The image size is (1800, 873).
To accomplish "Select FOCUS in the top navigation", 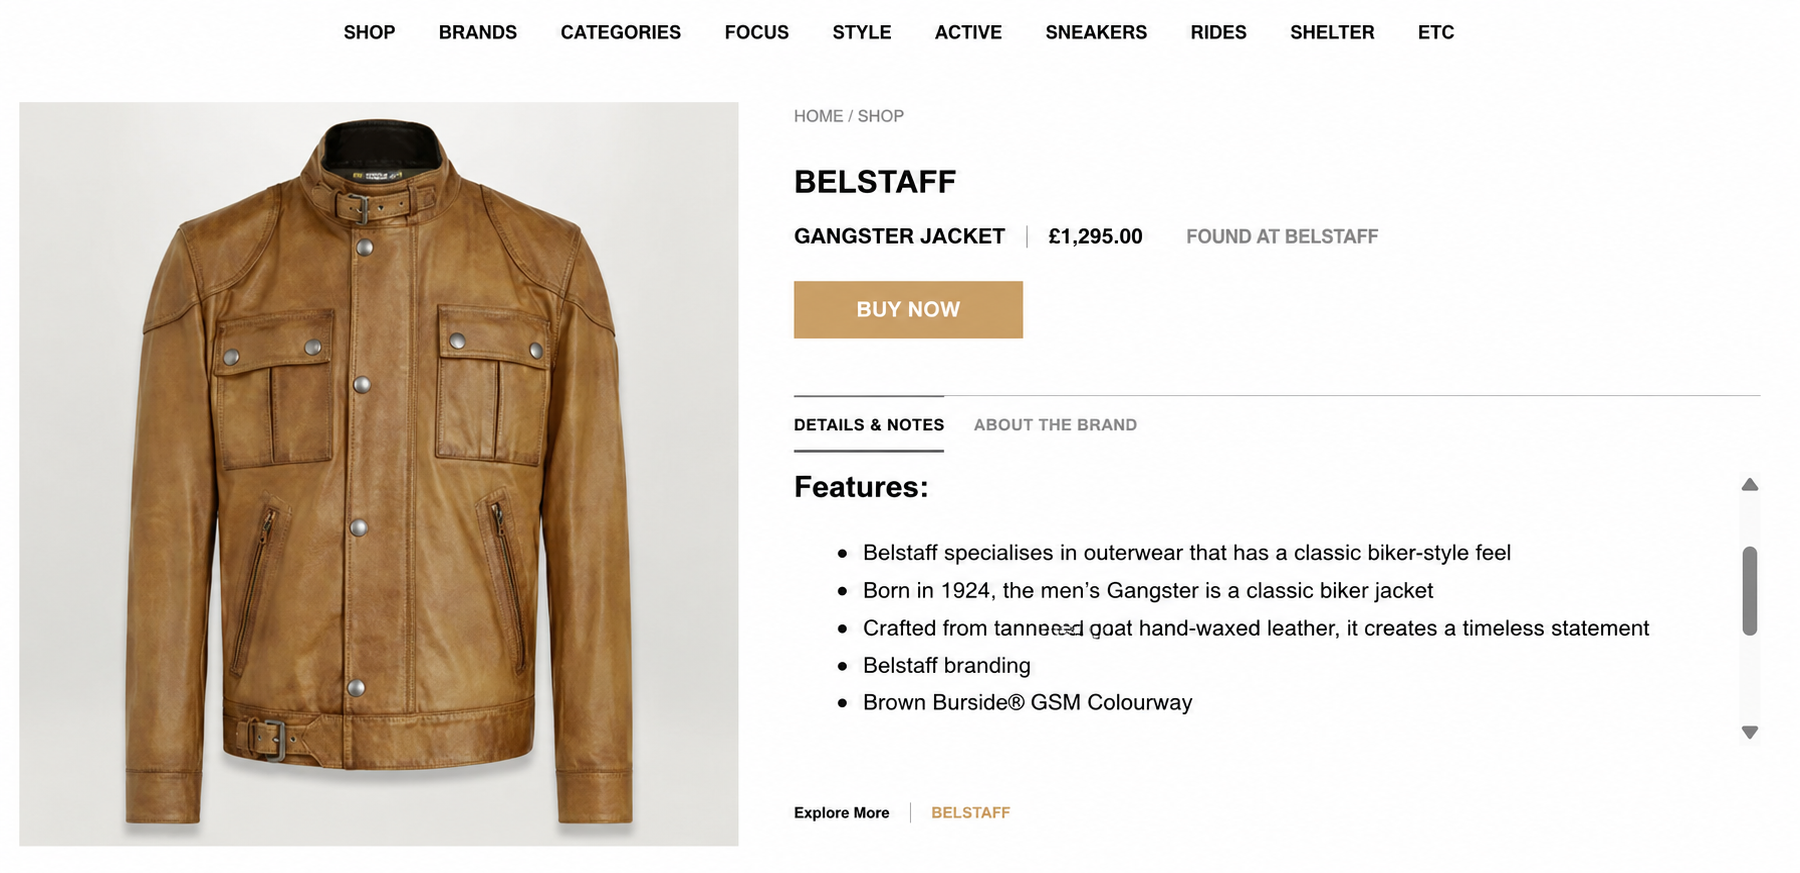I will point(756,32).
